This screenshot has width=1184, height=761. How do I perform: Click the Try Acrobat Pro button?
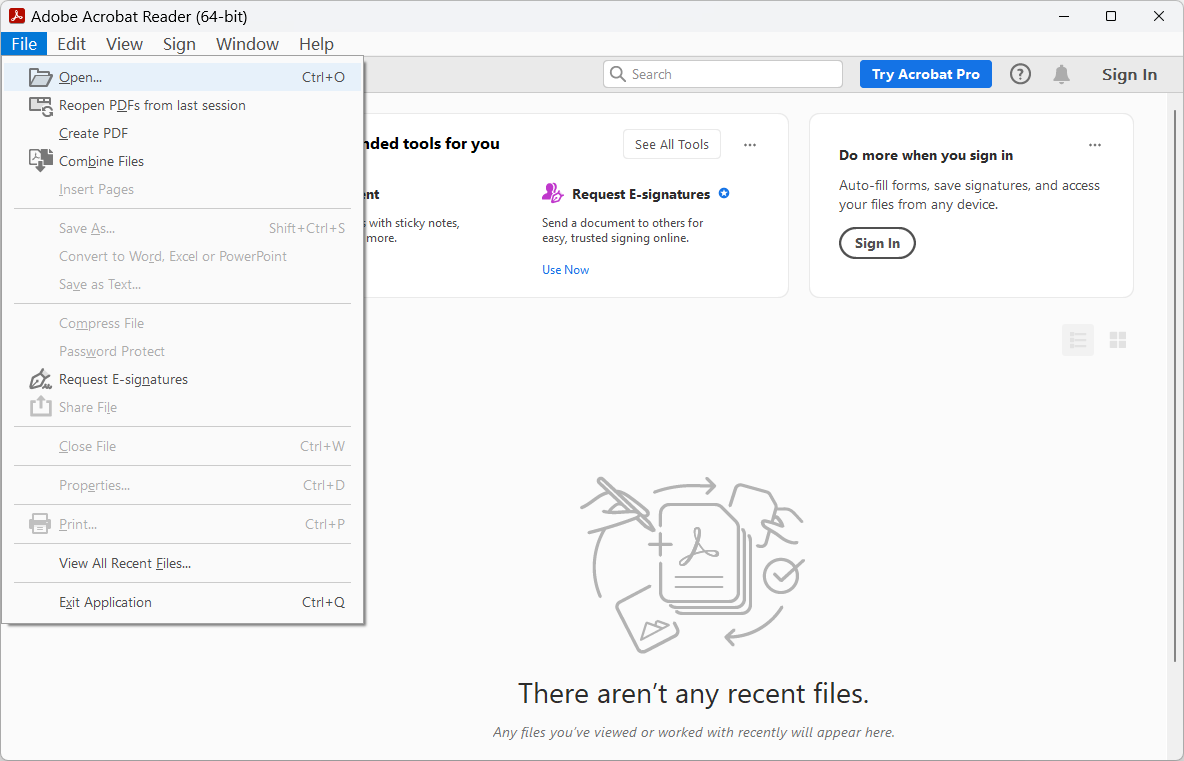[925, 73]
